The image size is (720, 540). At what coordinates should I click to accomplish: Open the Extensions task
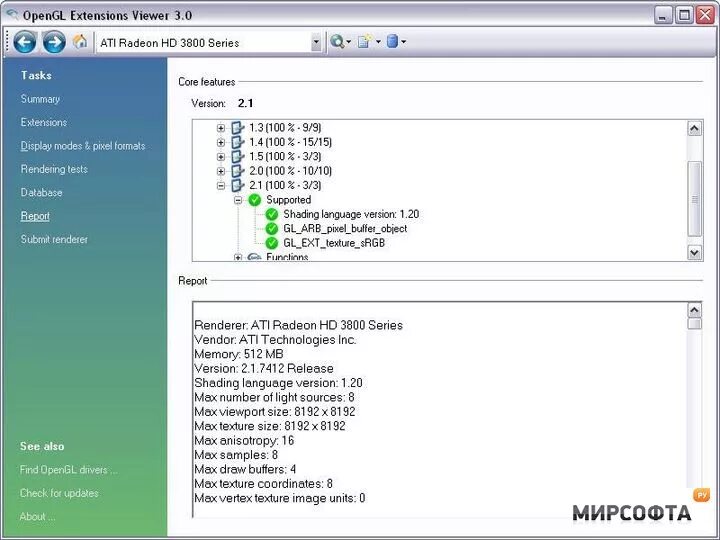44,122
